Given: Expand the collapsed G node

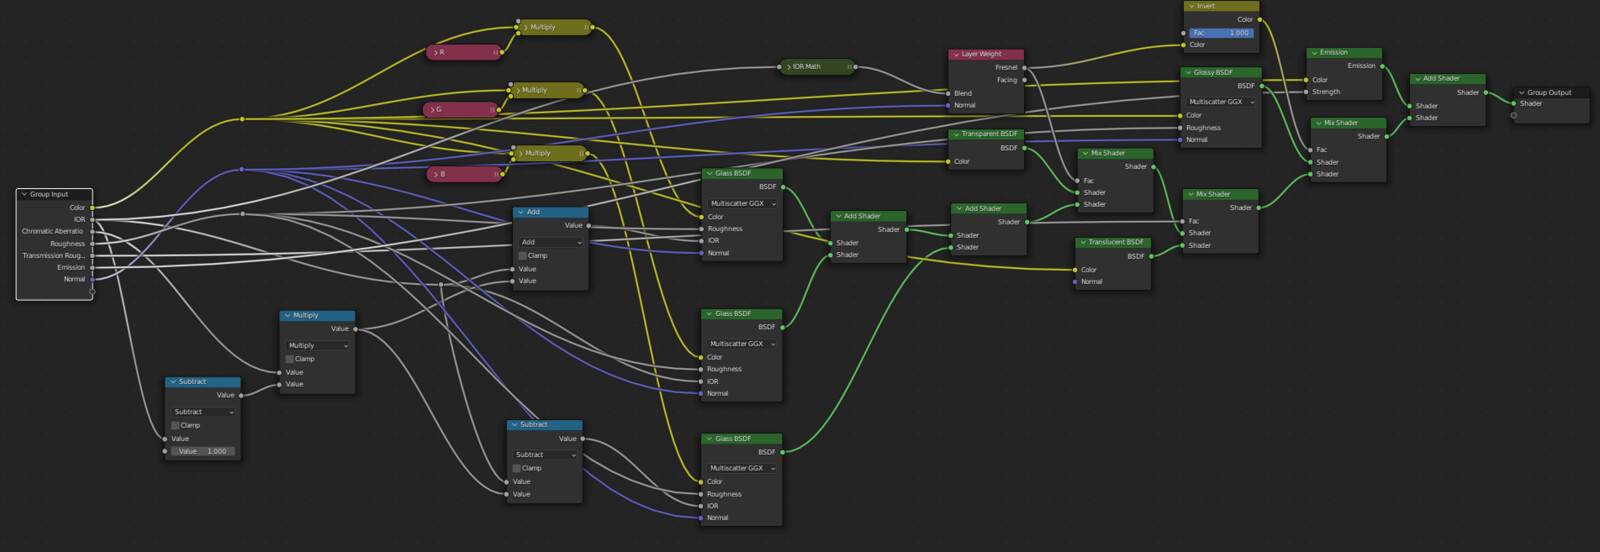Looking at the screenshot, I should click(x=431, y=109).
